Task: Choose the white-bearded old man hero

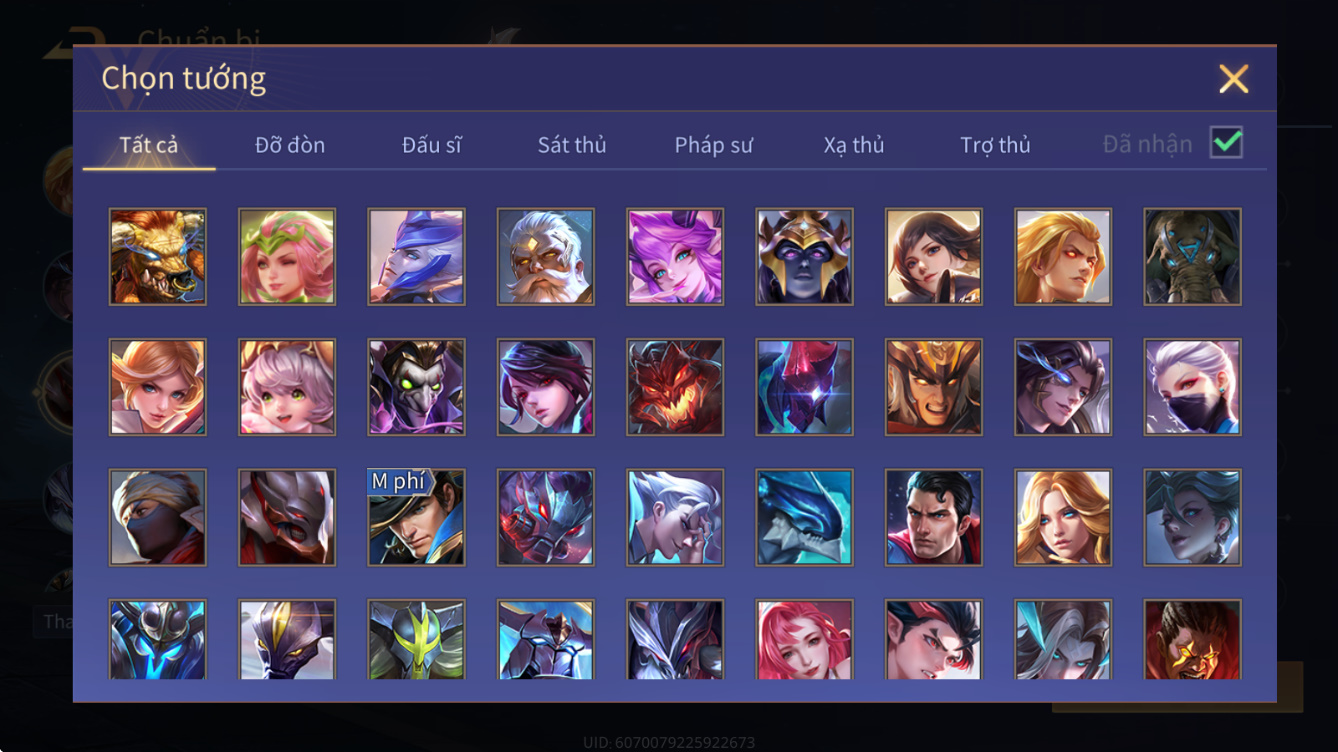Action: click(x=546, y=257)
